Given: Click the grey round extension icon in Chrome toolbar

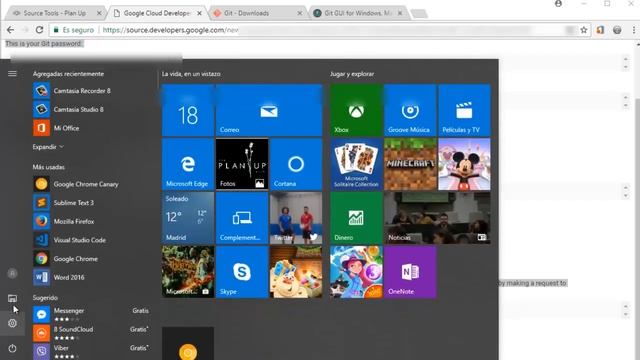Looking at the screenshot, I should 617,30.
